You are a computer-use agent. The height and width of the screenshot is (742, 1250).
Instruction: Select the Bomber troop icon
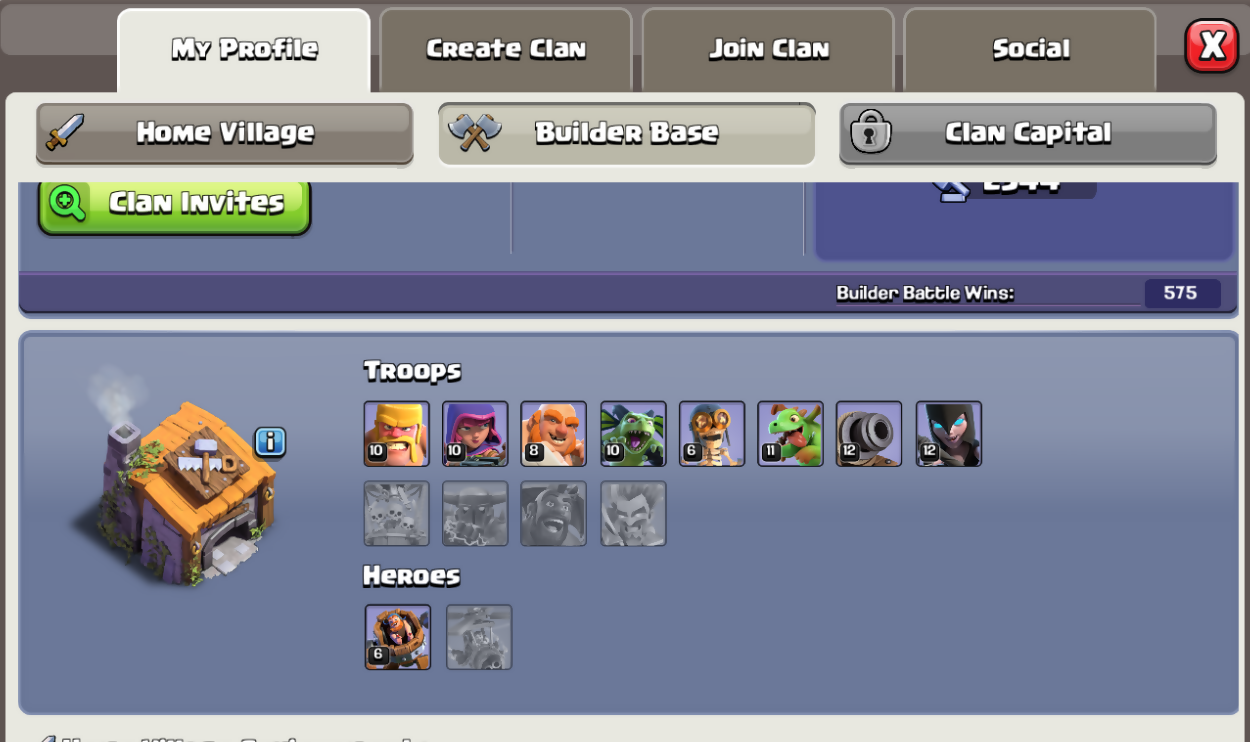click(712, 434)
